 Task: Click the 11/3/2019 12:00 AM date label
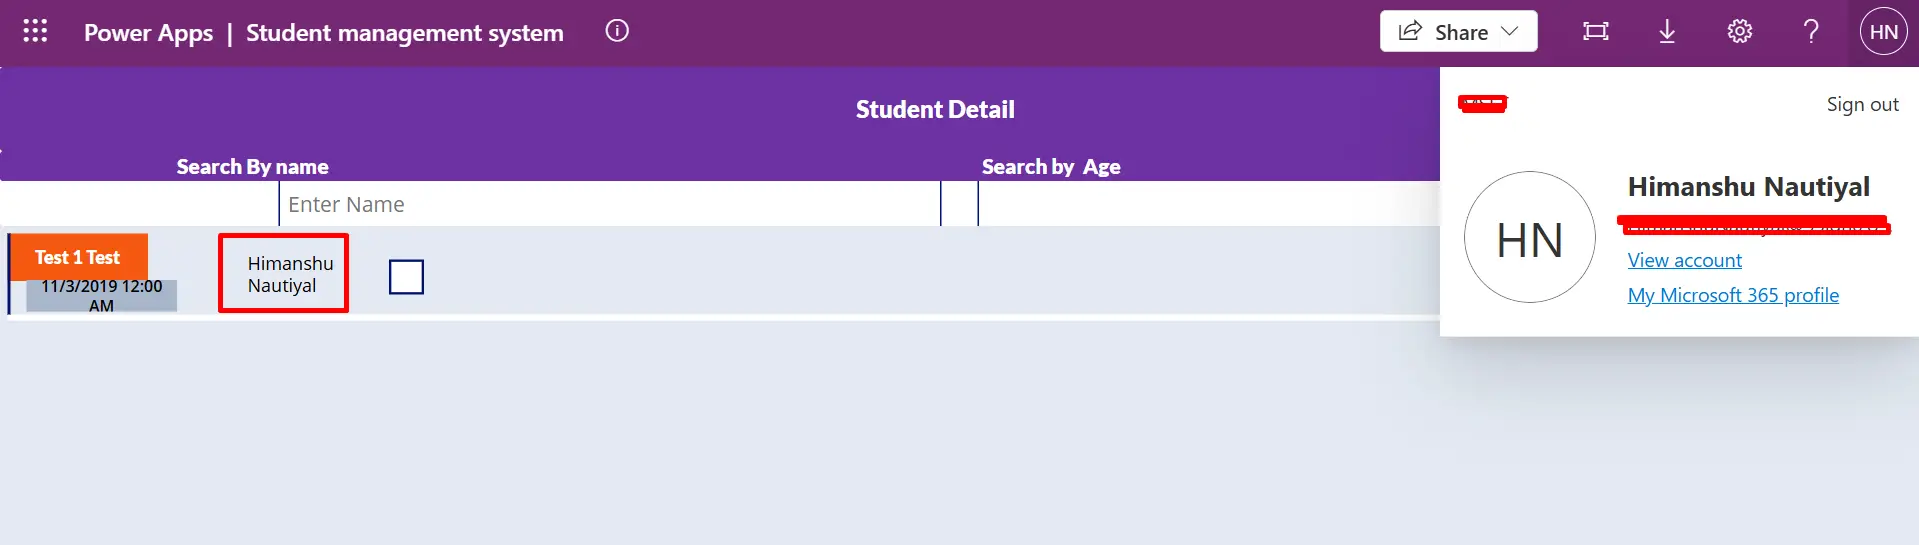[101, 296]
